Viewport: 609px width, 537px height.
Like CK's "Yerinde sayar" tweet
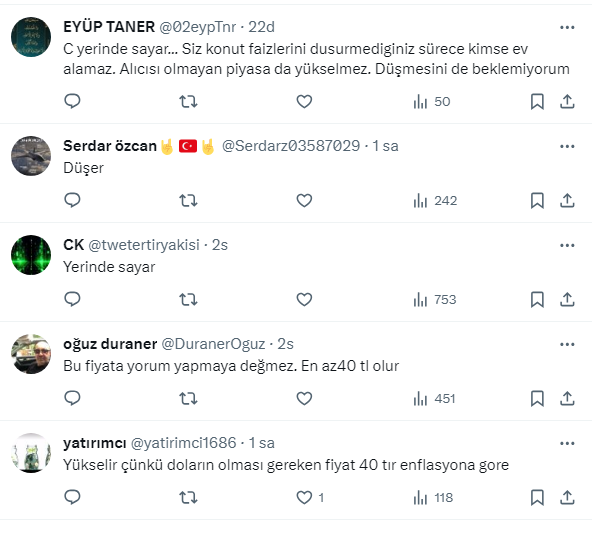(304, 299)
